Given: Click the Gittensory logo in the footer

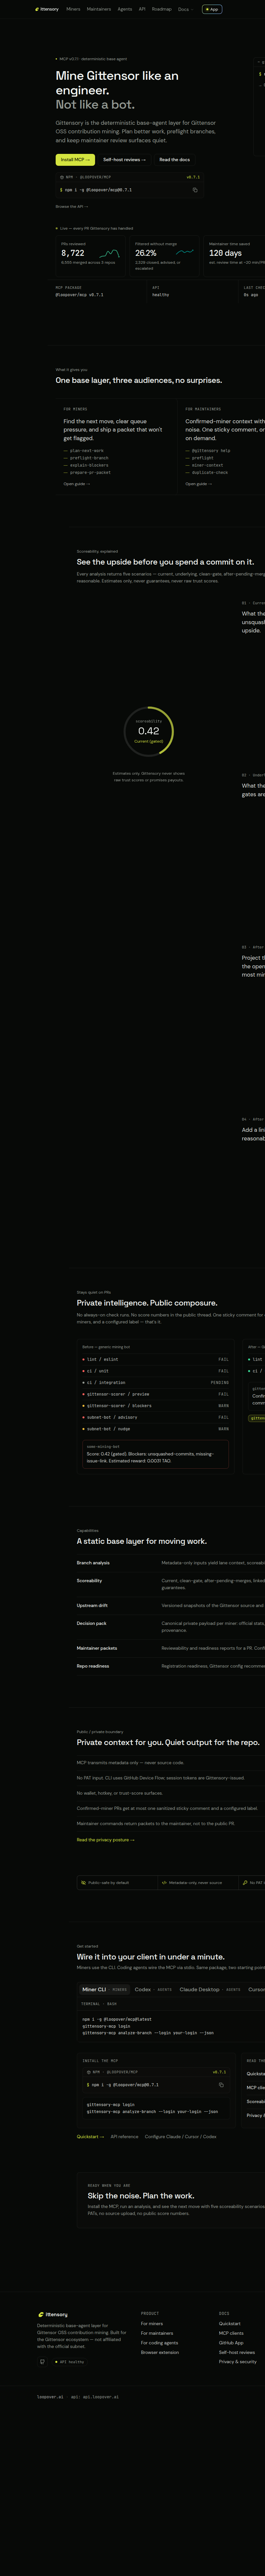Looking at the screenshot, I should tap(53, 2314).
